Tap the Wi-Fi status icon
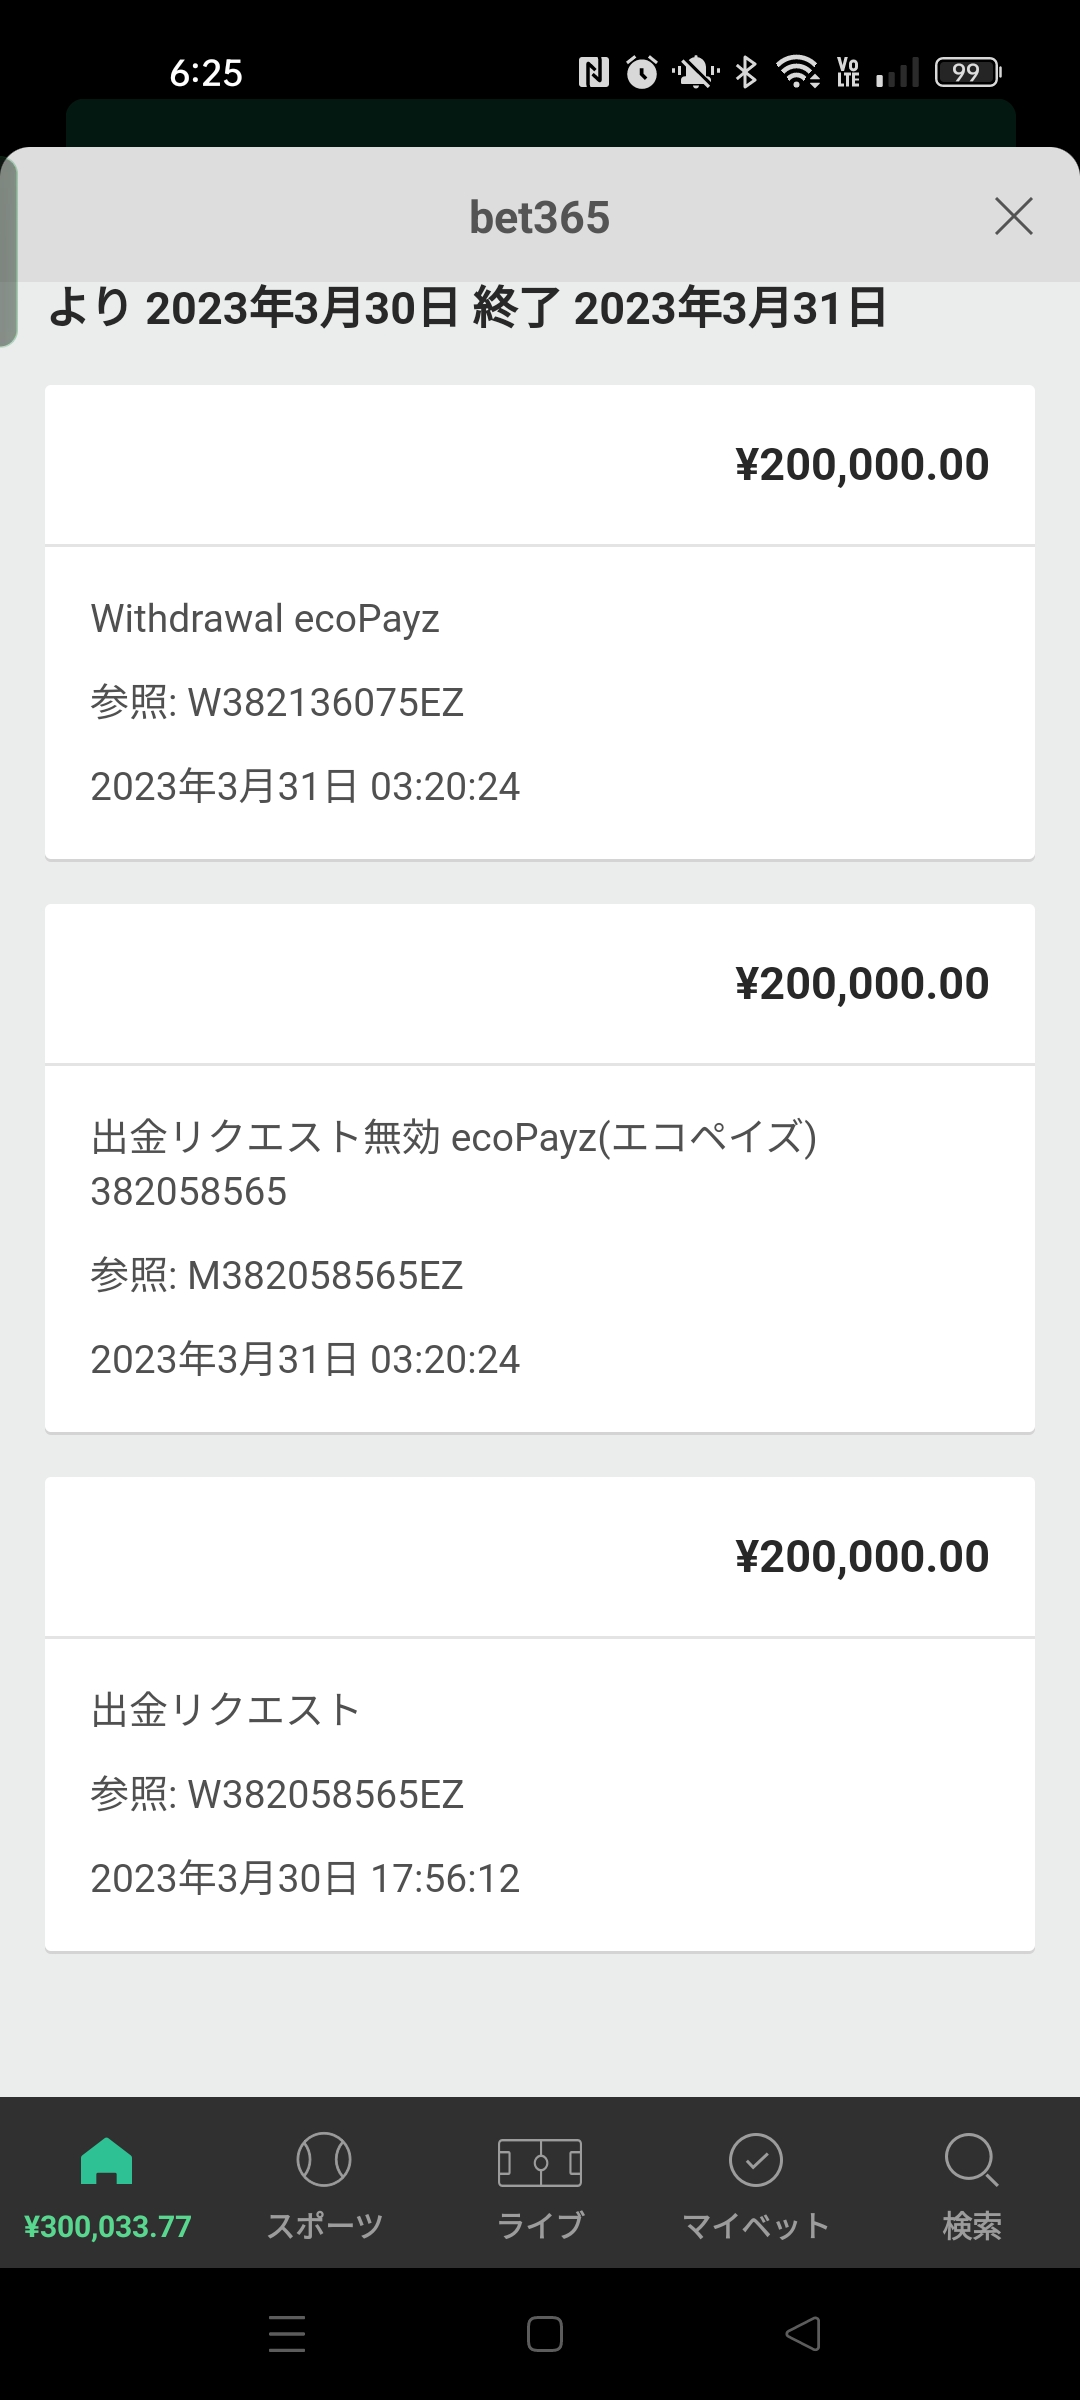Screen dimensions: 1080x2400 point(798,72)
